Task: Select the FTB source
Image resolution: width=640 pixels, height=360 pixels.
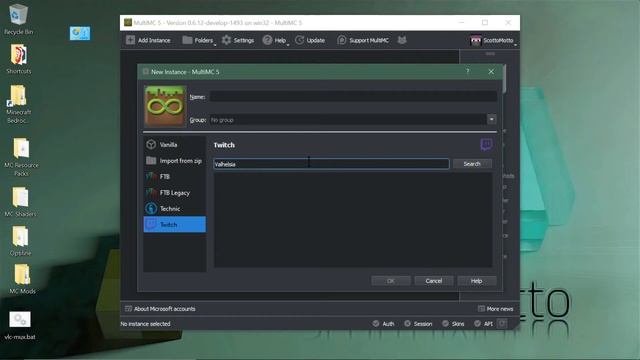Action: pyautogui.click(x=175, y=176)
